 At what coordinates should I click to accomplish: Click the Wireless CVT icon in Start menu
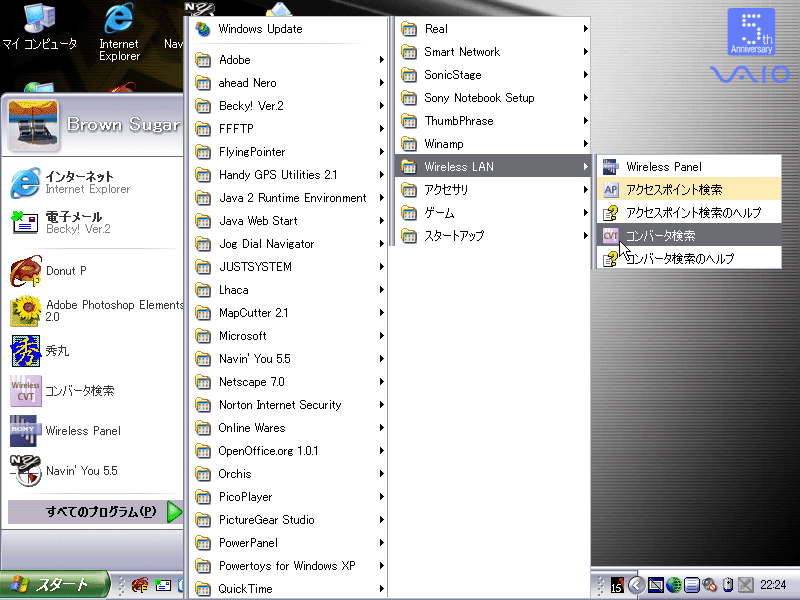(25, 391)
